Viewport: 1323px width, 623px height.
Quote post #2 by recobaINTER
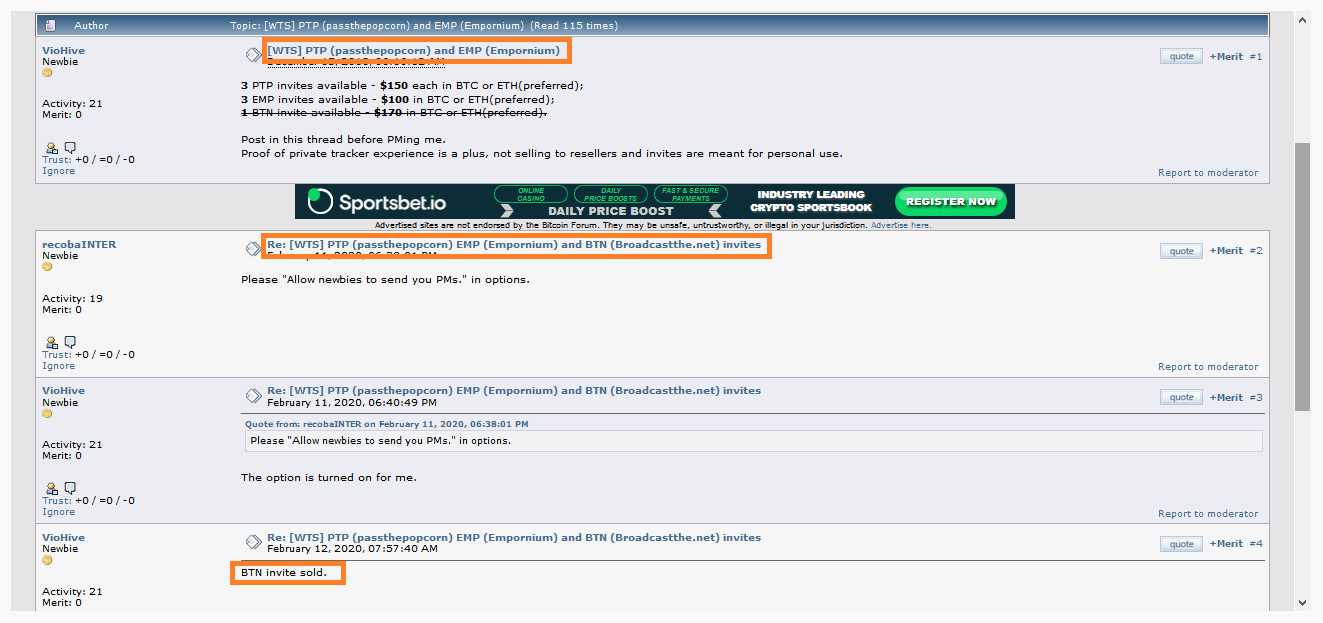pos(1181,251)
